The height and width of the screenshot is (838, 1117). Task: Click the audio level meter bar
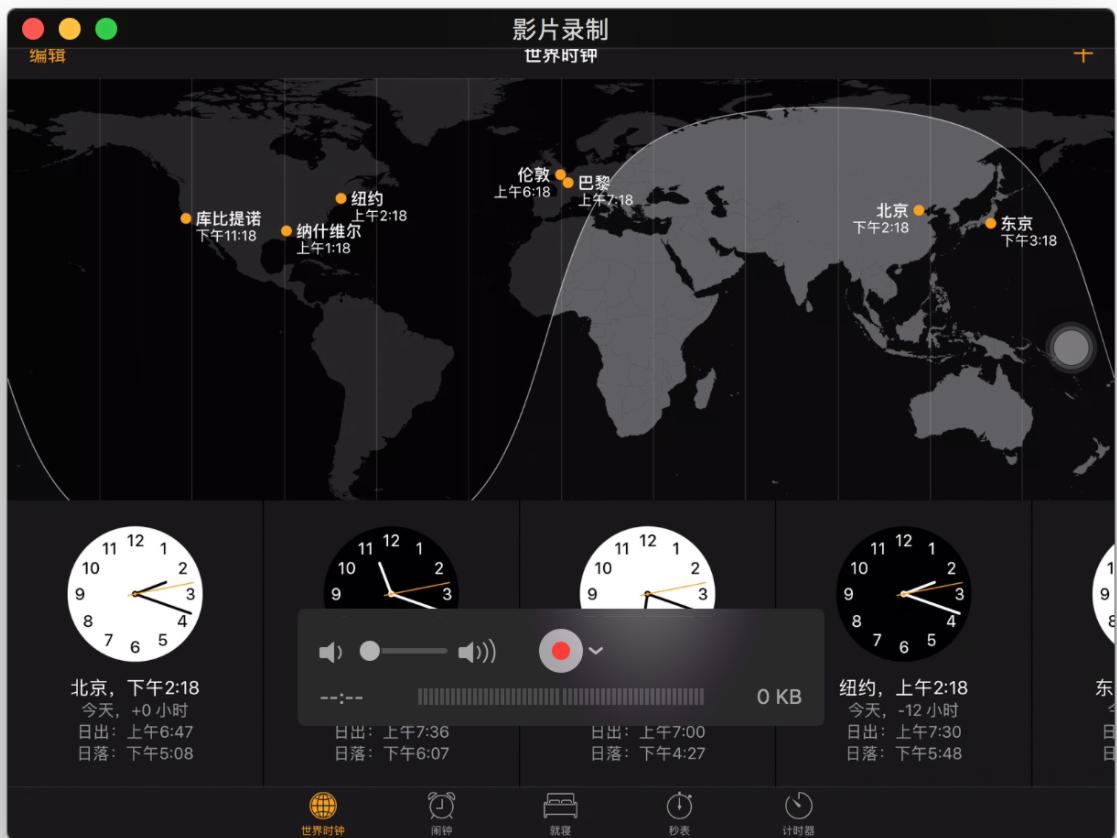tap(560, 697)
